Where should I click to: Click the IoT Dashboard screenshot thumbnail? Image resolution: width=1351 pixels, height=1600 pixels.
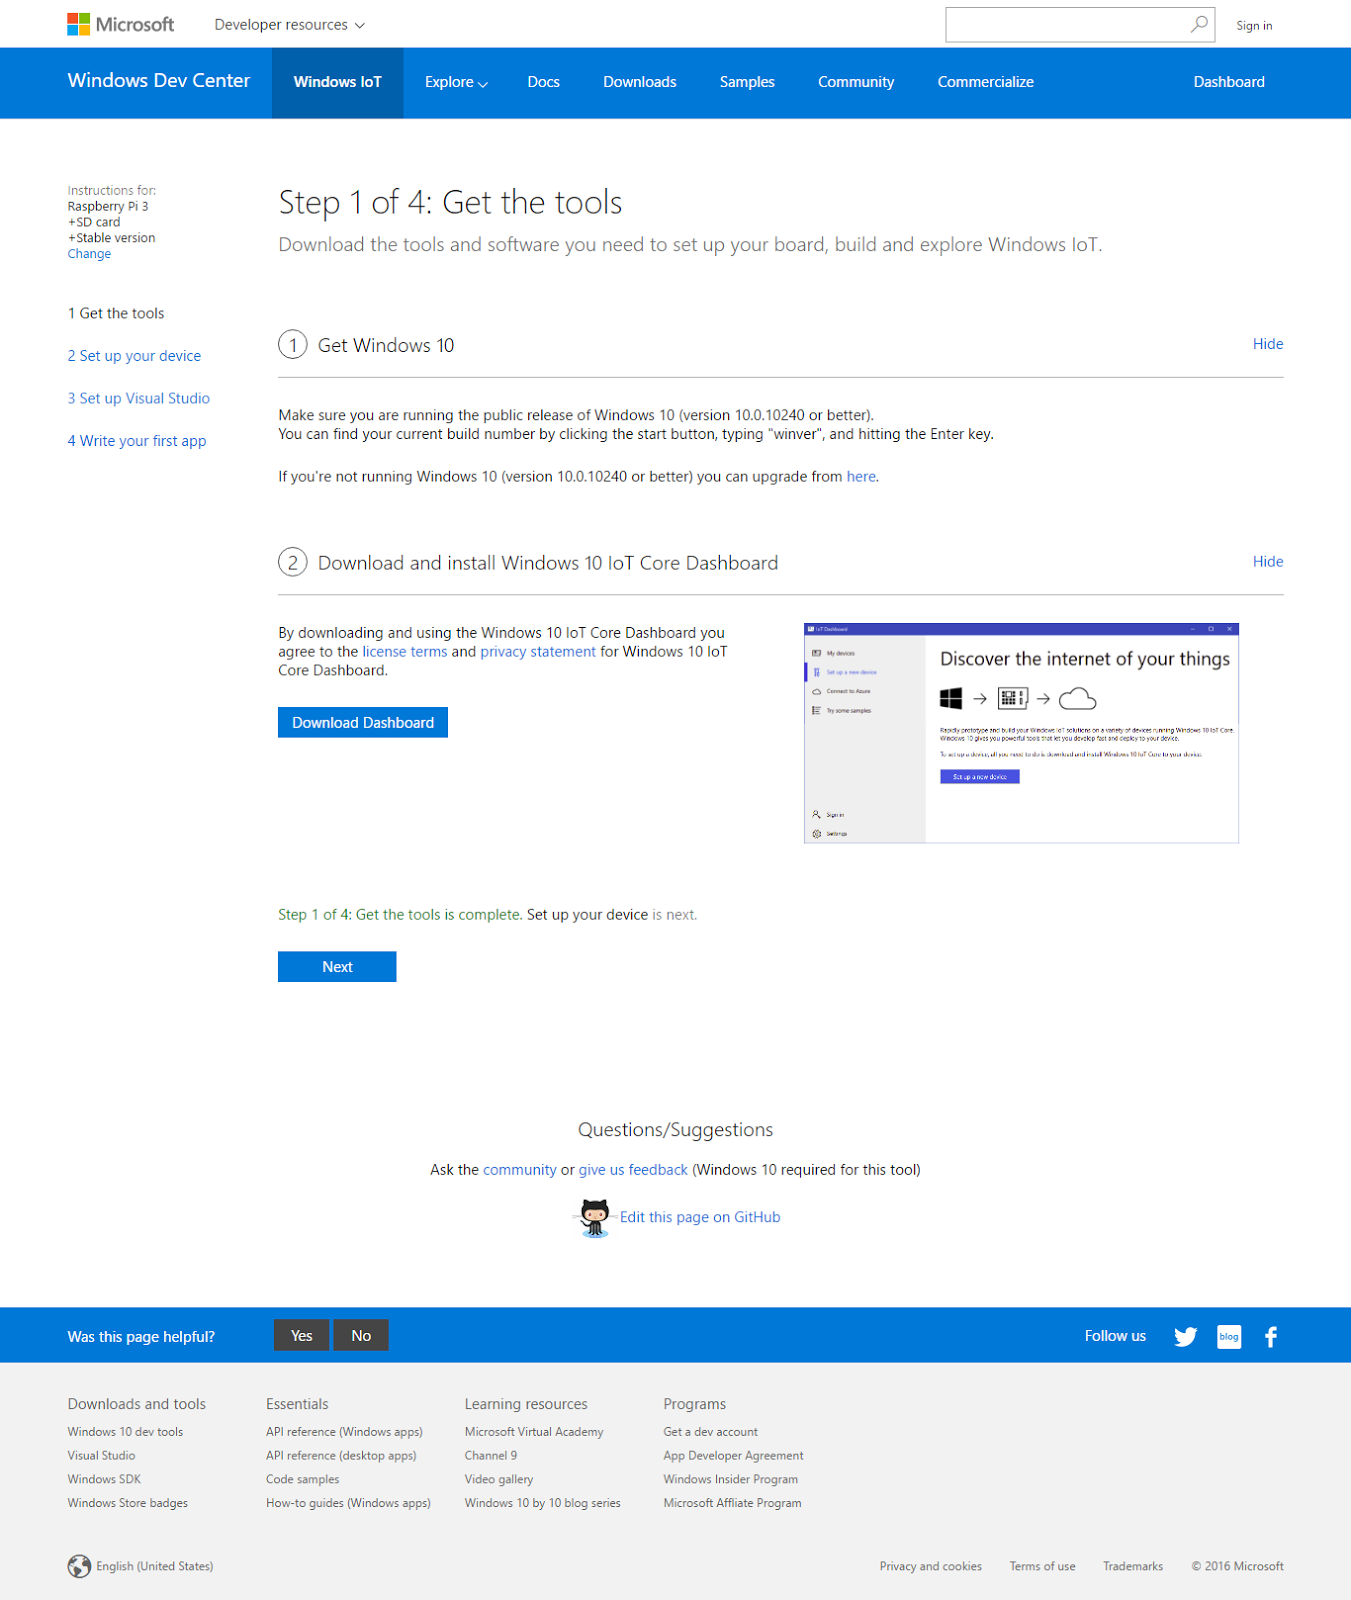[x=1021, y=733]
